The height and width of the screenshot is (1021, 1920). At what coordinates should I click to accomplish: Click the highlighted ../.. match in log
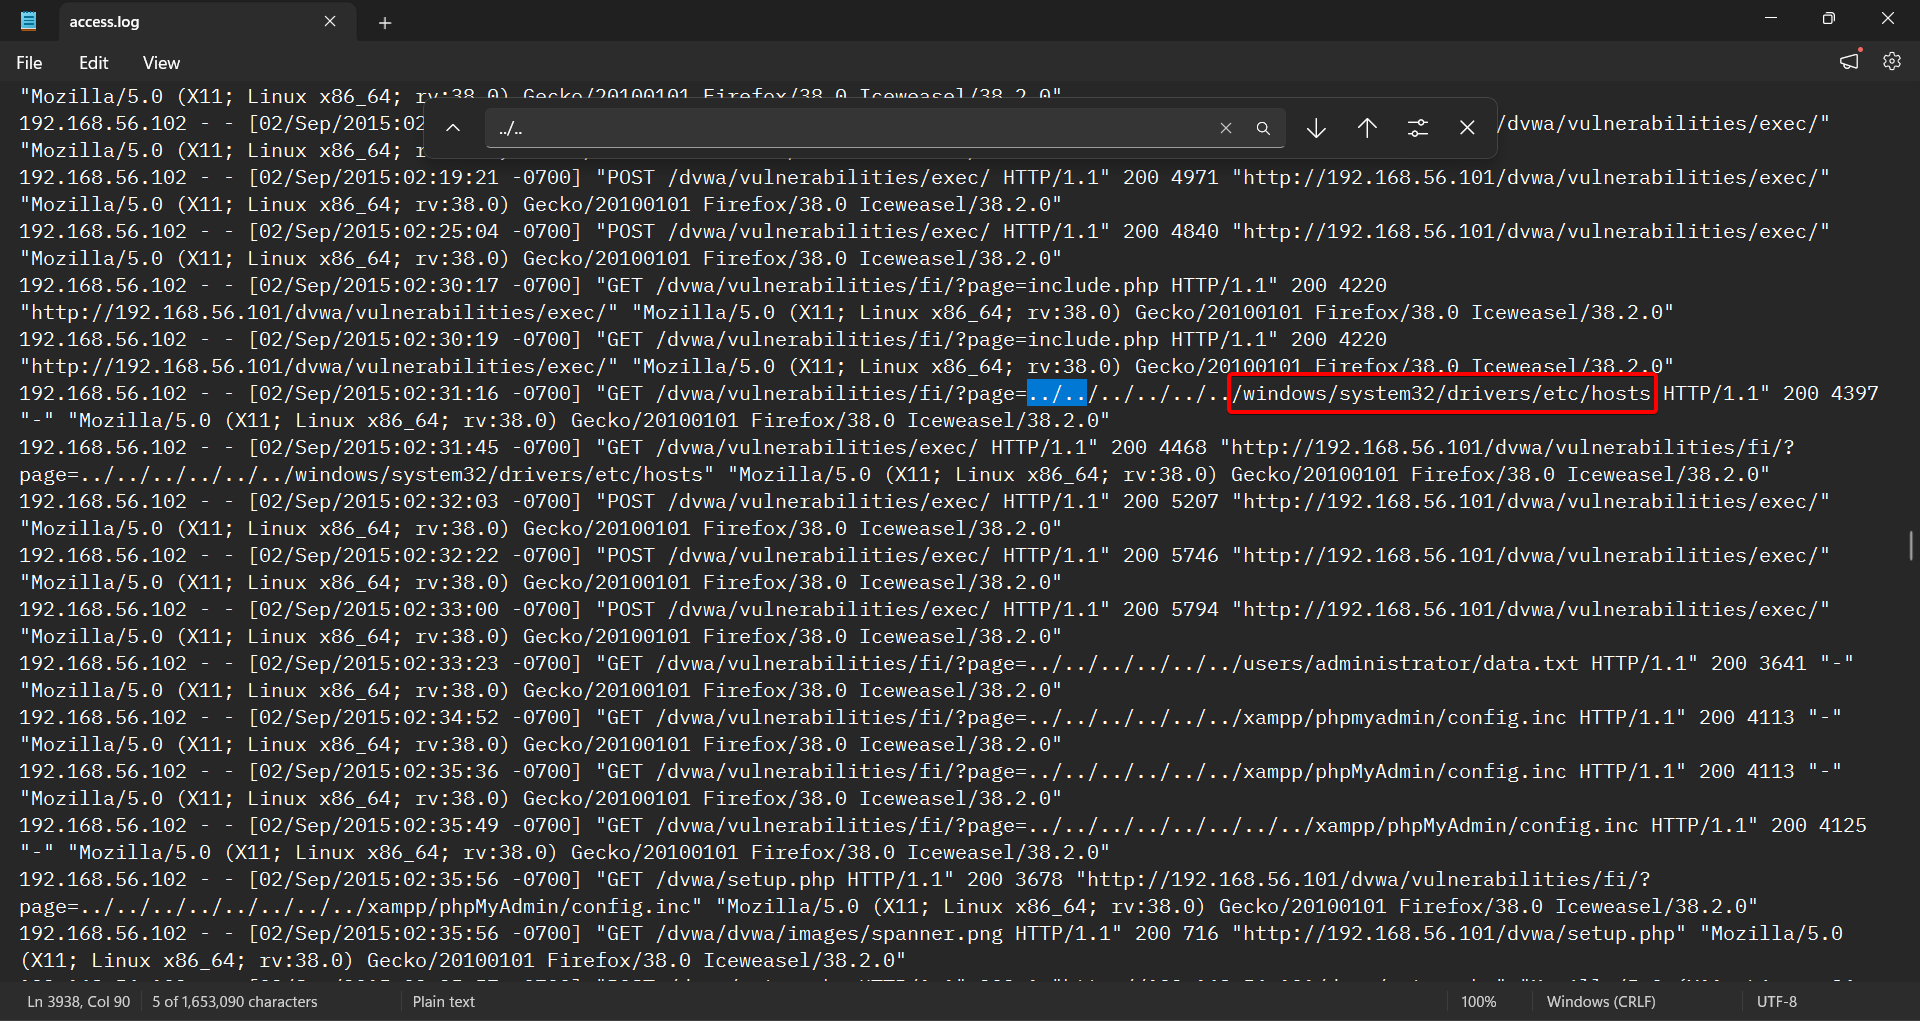click(x=1057, y=393)
